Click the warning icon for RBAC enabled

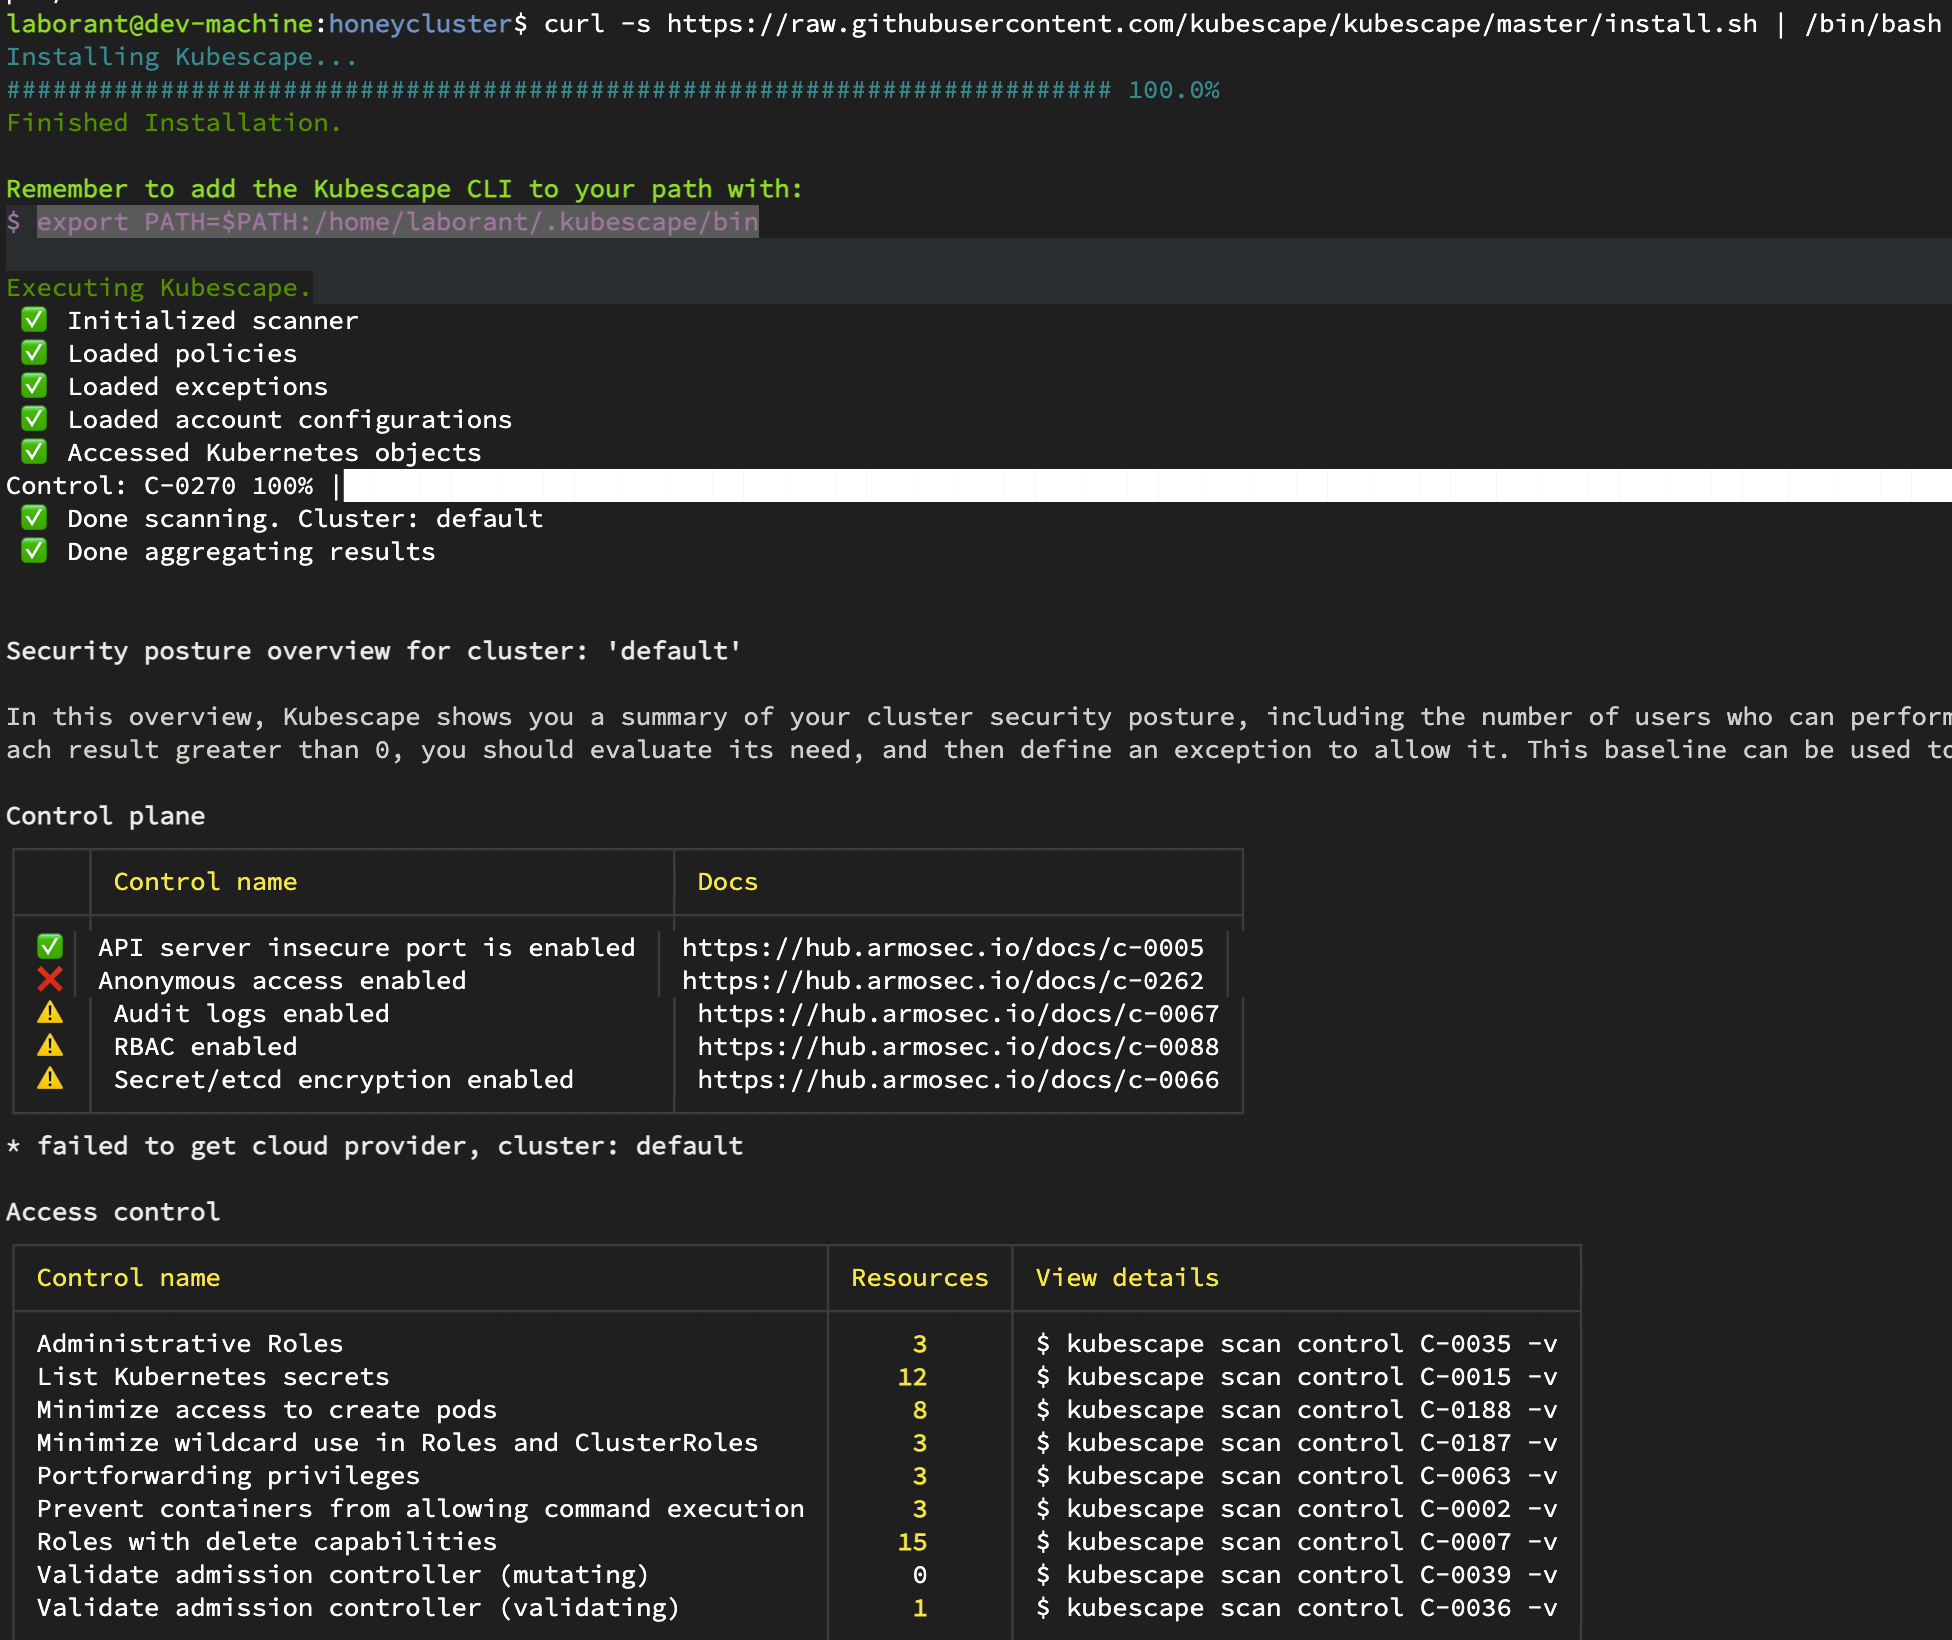coord(50,1046)
